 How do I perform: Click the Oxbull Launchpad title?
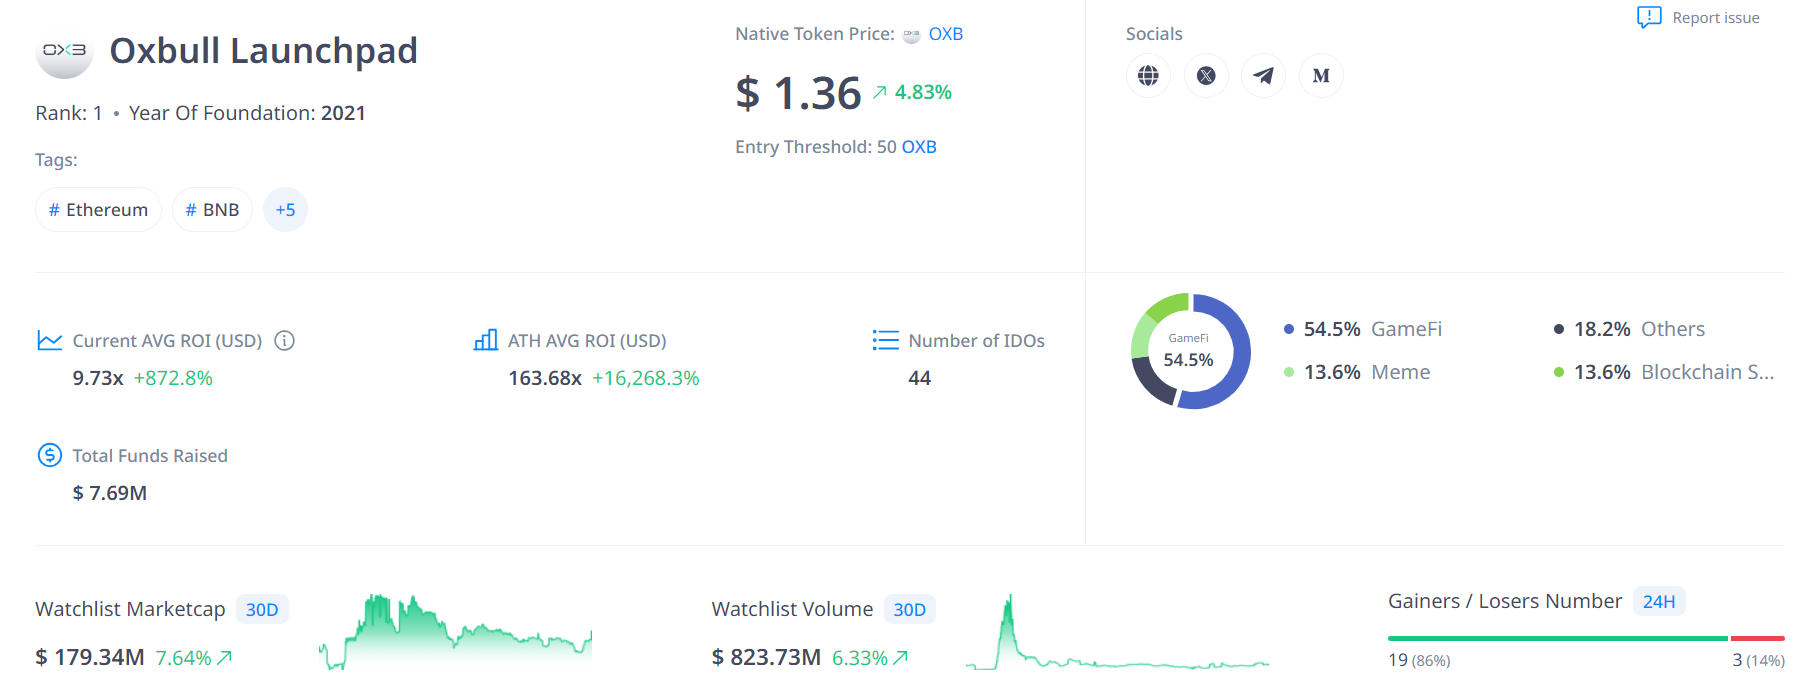click(x=263, y=51)
